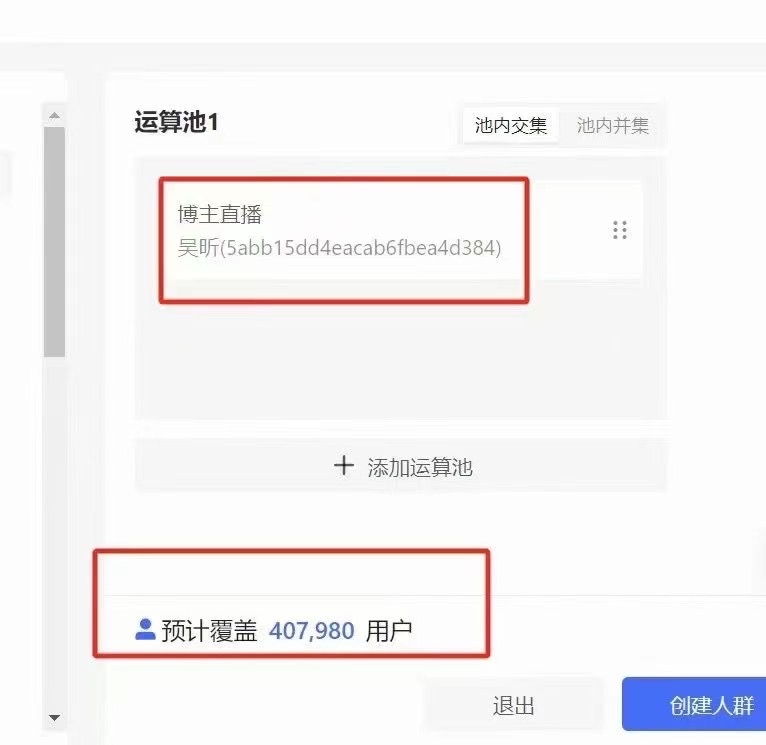766x745 pixels.
Task: Click the 吴昕 blogger ID text
Action: 339,248
